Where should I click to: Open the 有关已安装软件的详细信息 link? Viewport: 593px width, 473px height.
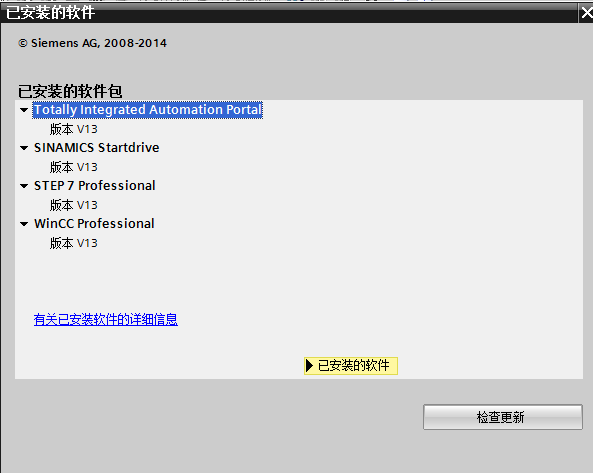[106, 319]
